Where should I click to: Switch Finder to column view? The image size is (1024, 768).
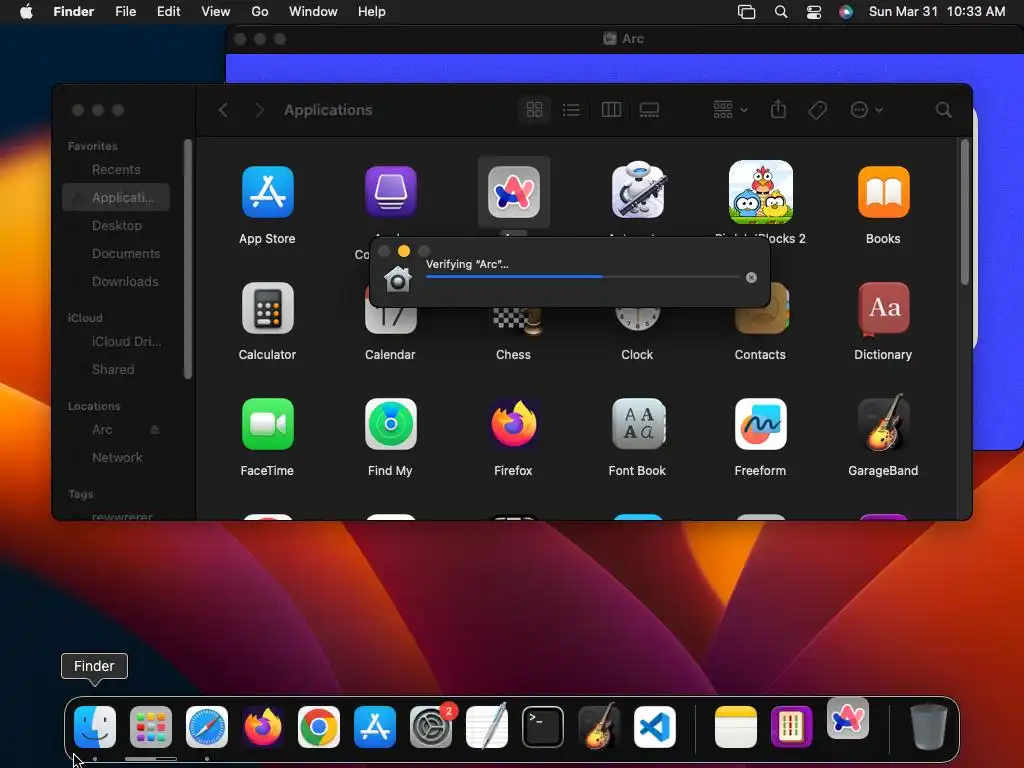tap(611, 110)
